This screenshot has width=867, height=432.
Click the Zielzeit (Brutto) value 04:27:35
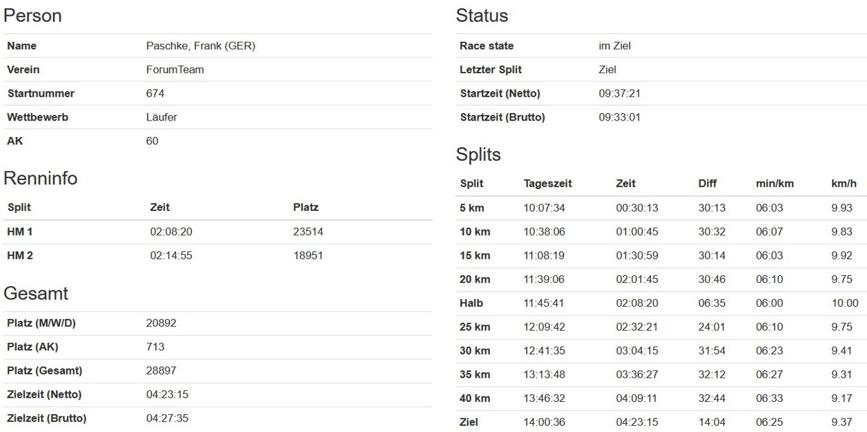pyautogui.click(x=167, y=418)
